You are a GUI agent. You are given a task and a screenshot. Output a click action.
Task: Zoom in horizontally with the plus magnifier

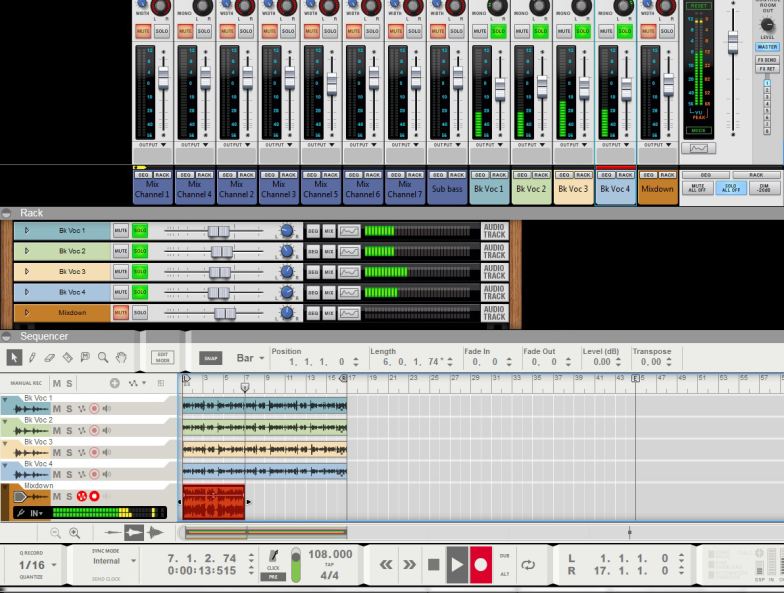pyautogui.click(x=74, y=533)
